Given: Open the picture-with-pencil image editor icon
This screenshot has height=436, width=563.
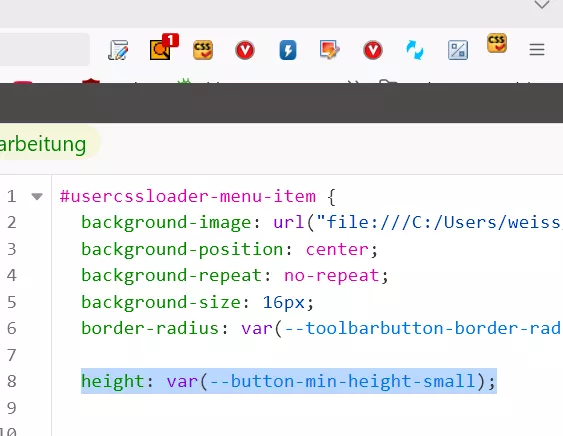Looking at the screenshot, I should point(330,50).
